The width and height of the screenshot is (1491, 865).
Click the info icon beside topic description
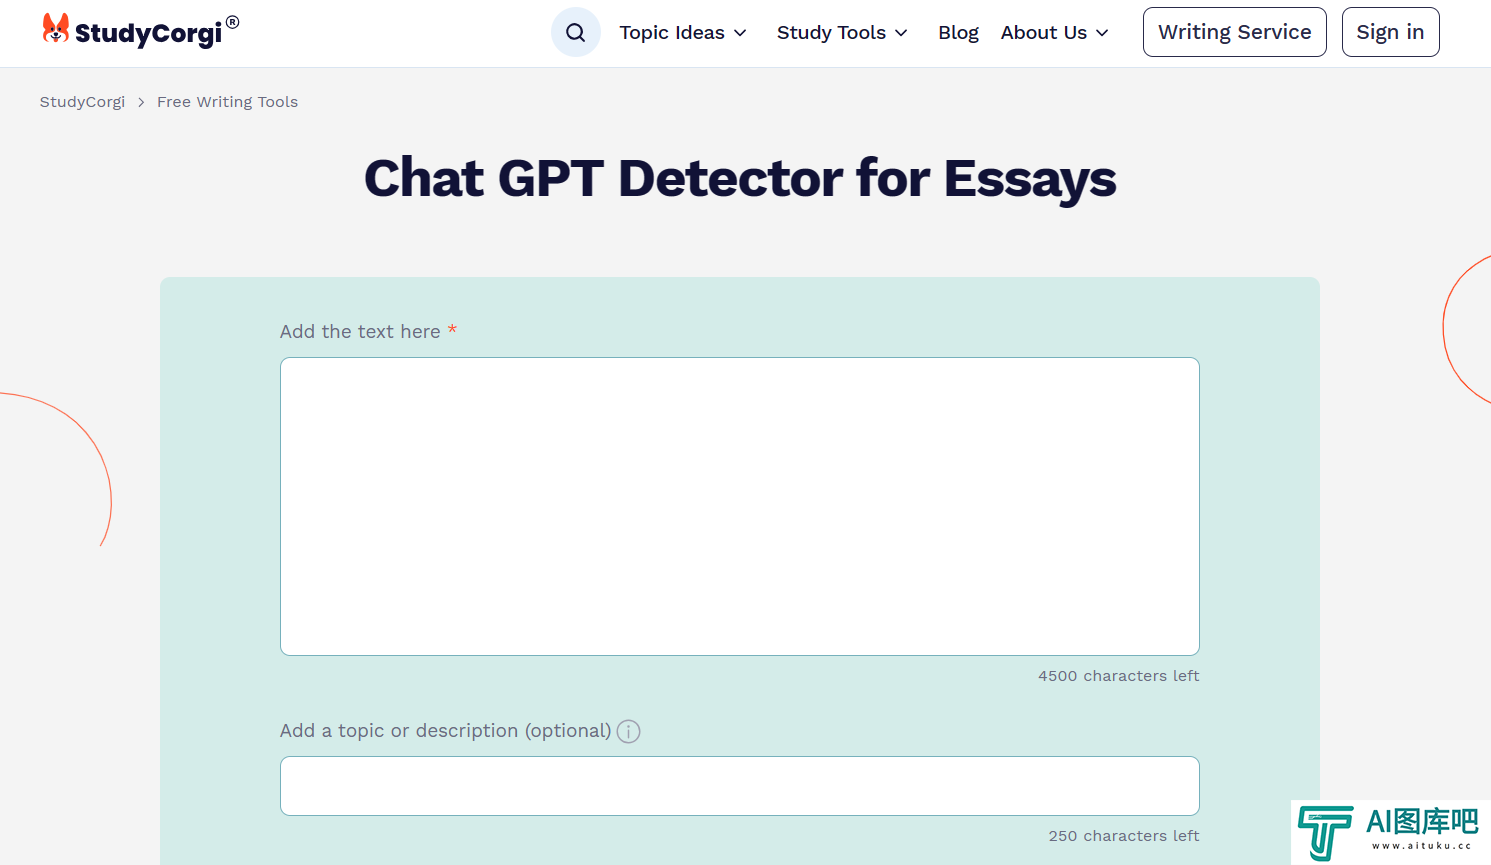point(628,731)
